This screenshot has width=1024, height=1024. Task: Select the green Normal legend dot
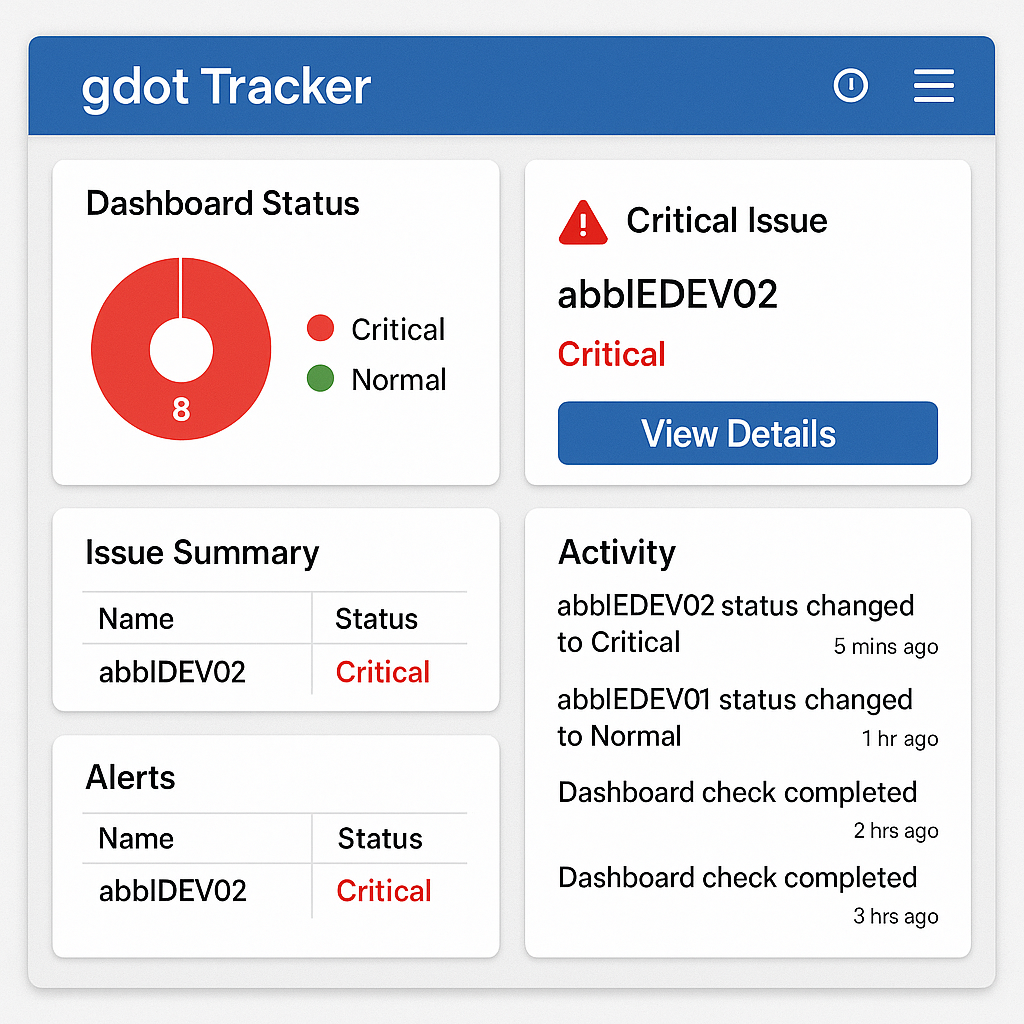(x=319, y=379)
